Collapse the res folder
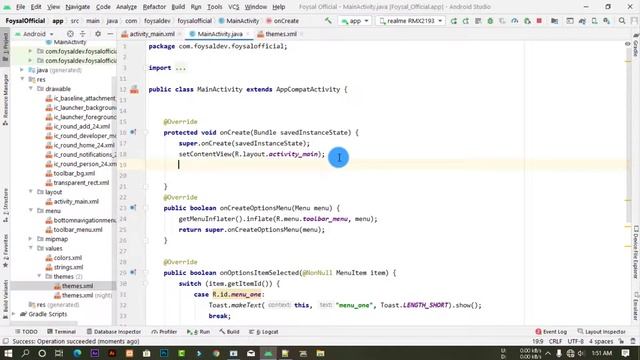Viewport: 640px width, 360px height. click(22, 79)
